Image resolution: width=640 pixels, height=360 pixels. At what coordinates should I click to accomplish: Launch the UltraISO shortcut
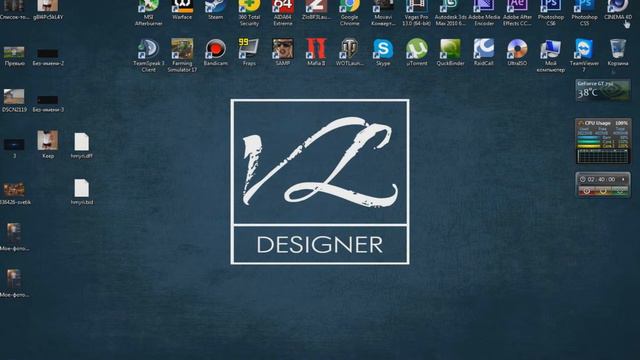point(517,52)
